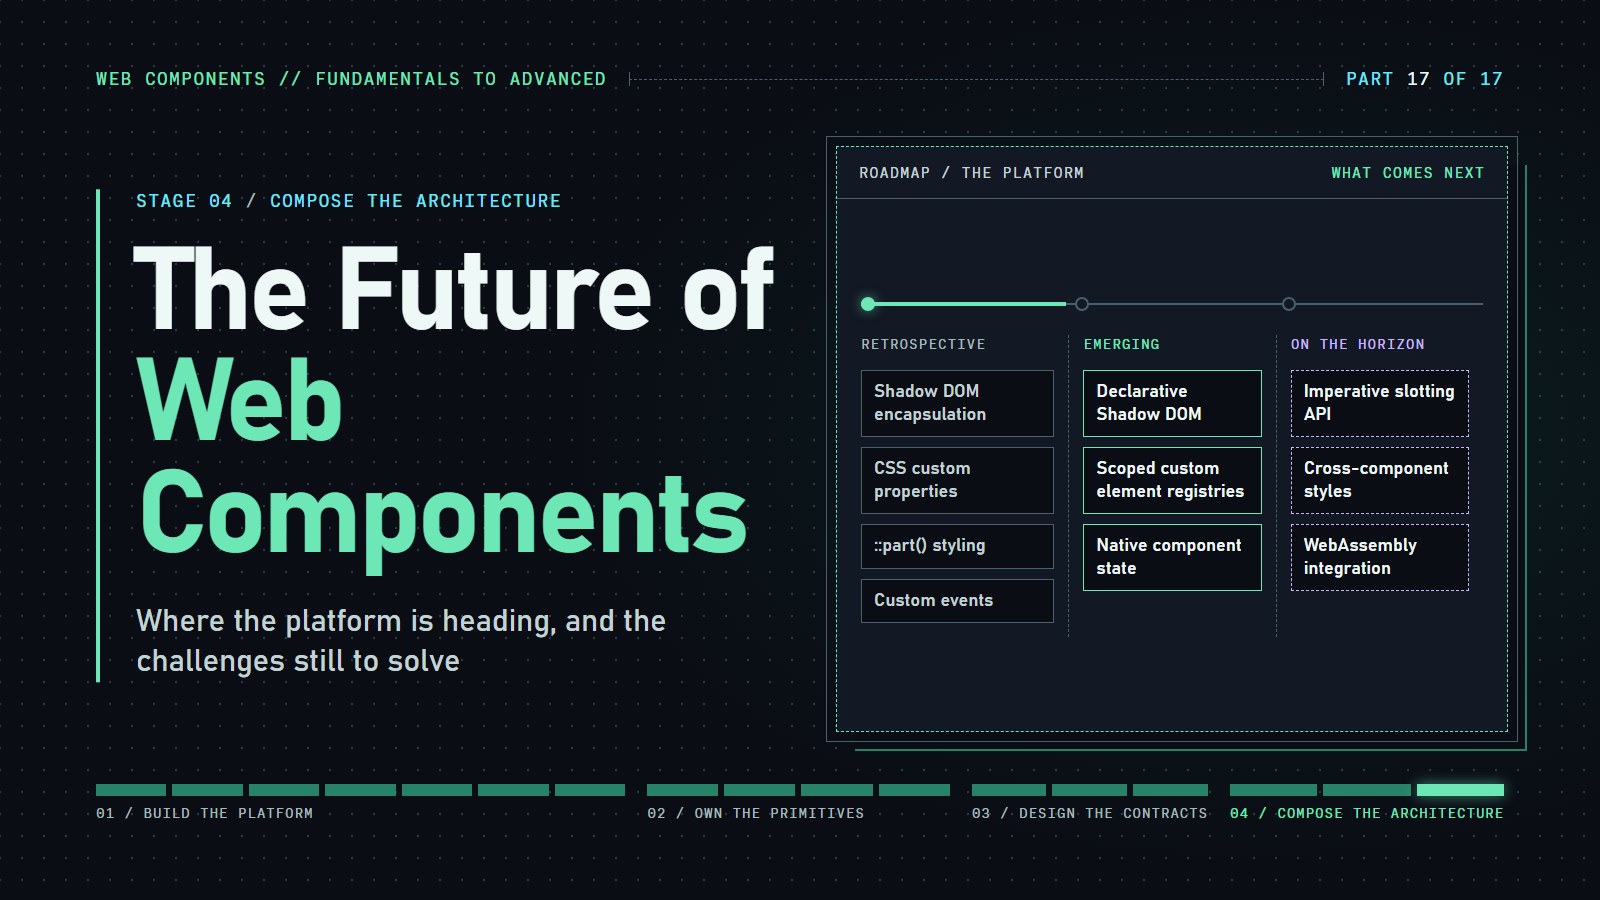Click the ROADMAP / THE PLATFORM header
This screenshot has height=900, width=1600.
tap(971, 173)
